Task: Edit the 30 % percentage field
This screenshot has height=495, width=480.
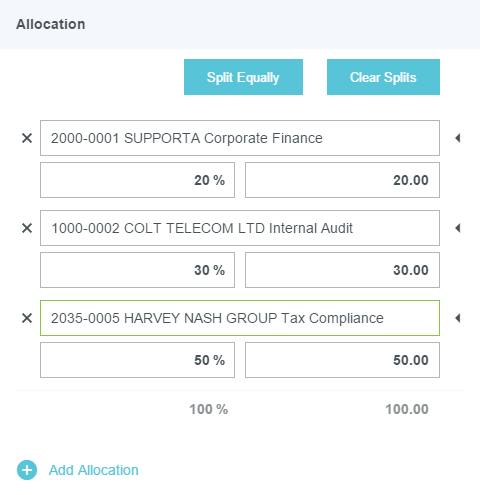Action: [x=137, y=270]
